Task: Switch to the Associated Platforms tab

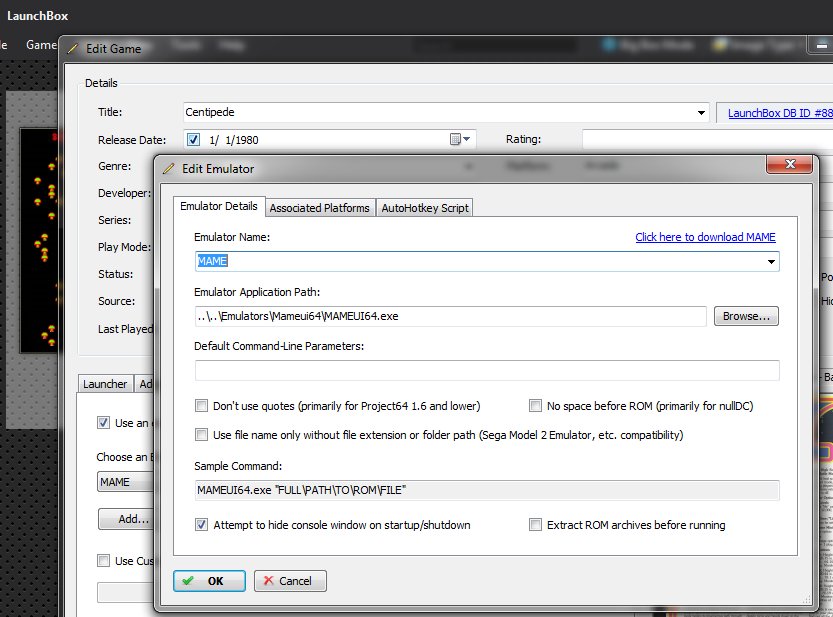Action: pos(319,208)
